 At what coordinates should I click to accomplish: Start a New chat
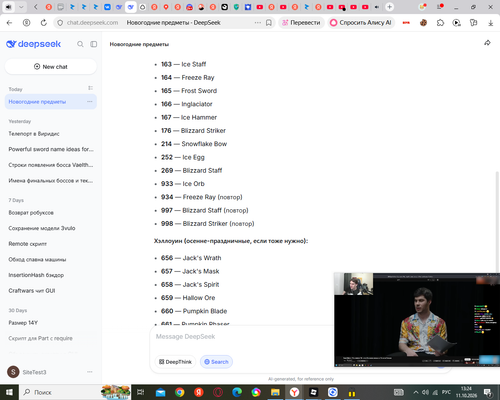(51, 67)
